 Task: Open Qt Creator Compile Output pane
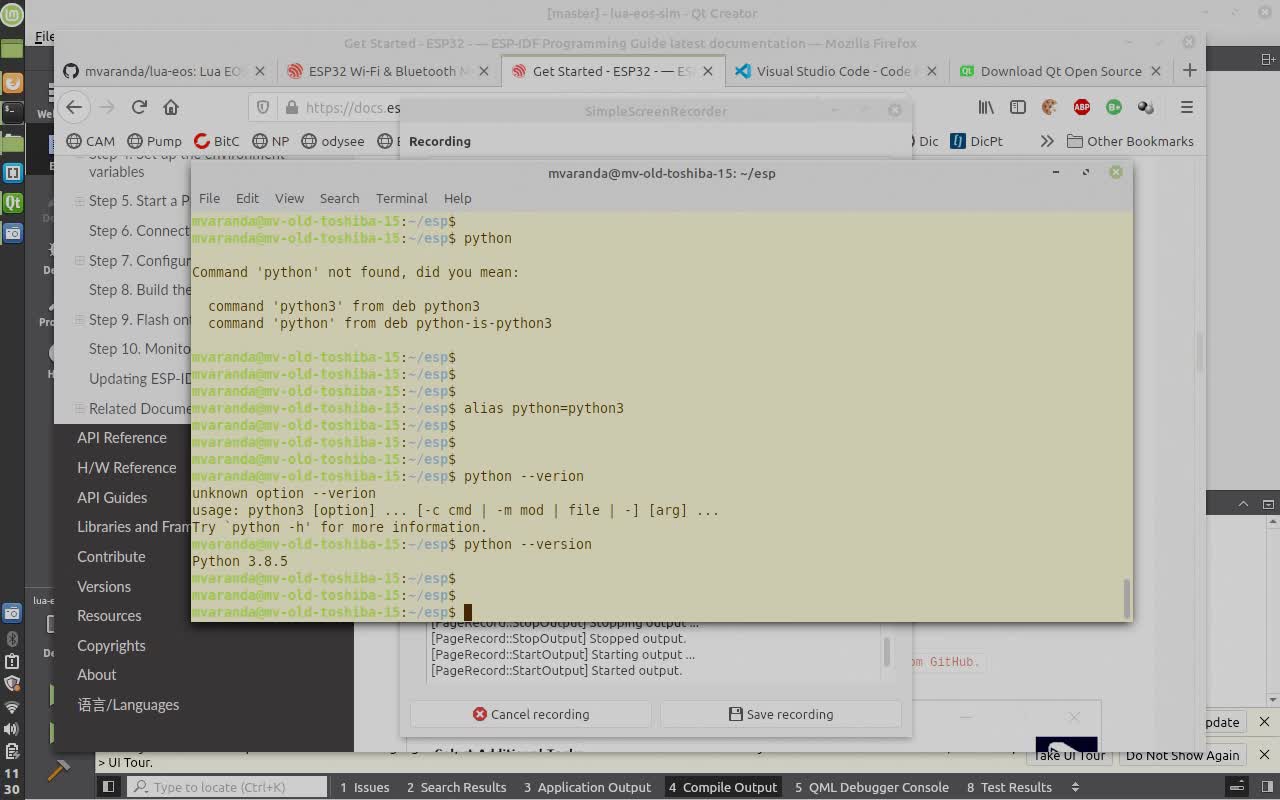723,787
